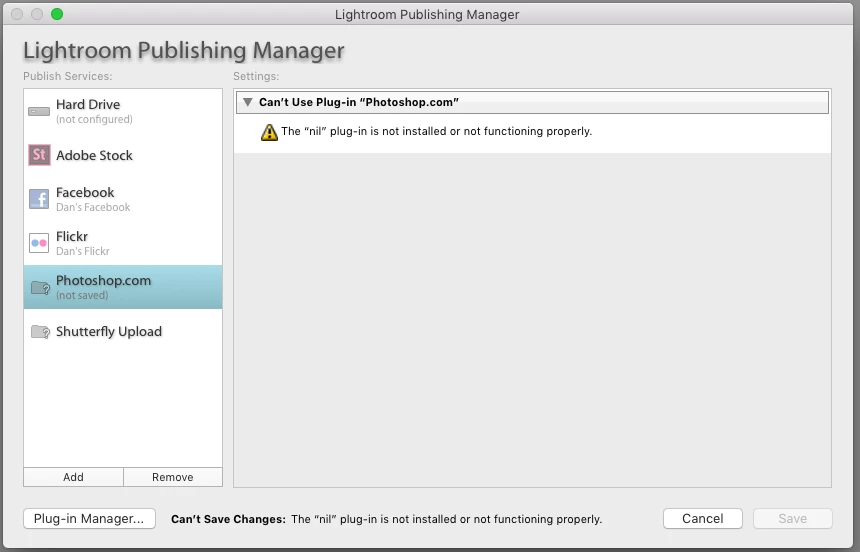Click the Photoshop.com folder question icon

coord(40,288)
